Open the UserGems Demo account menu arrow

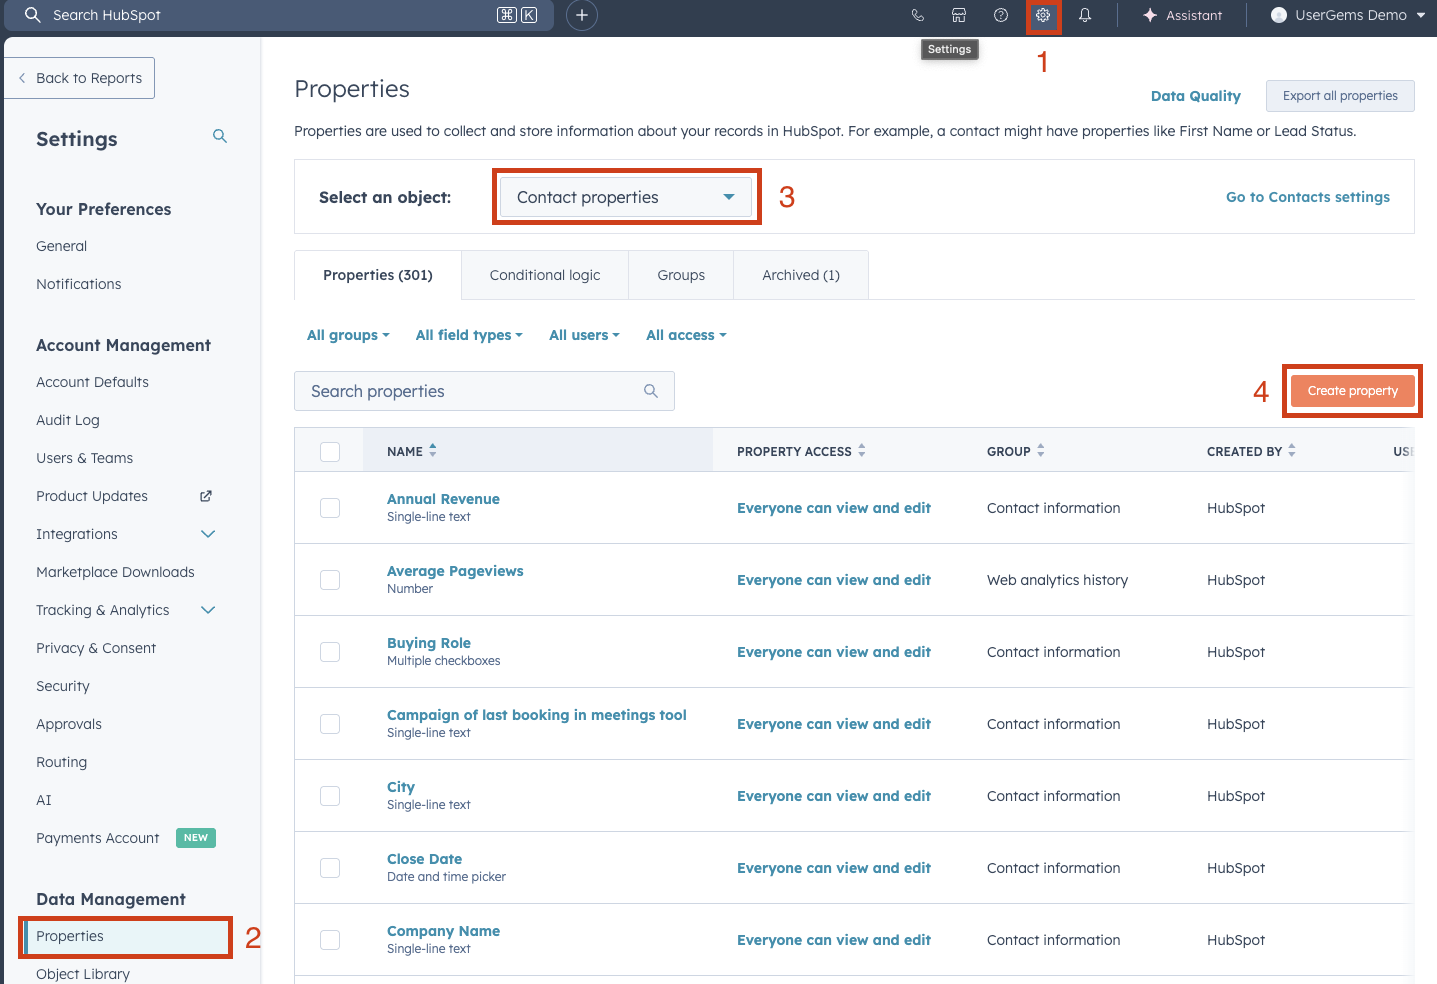(x=1421, y=15)
